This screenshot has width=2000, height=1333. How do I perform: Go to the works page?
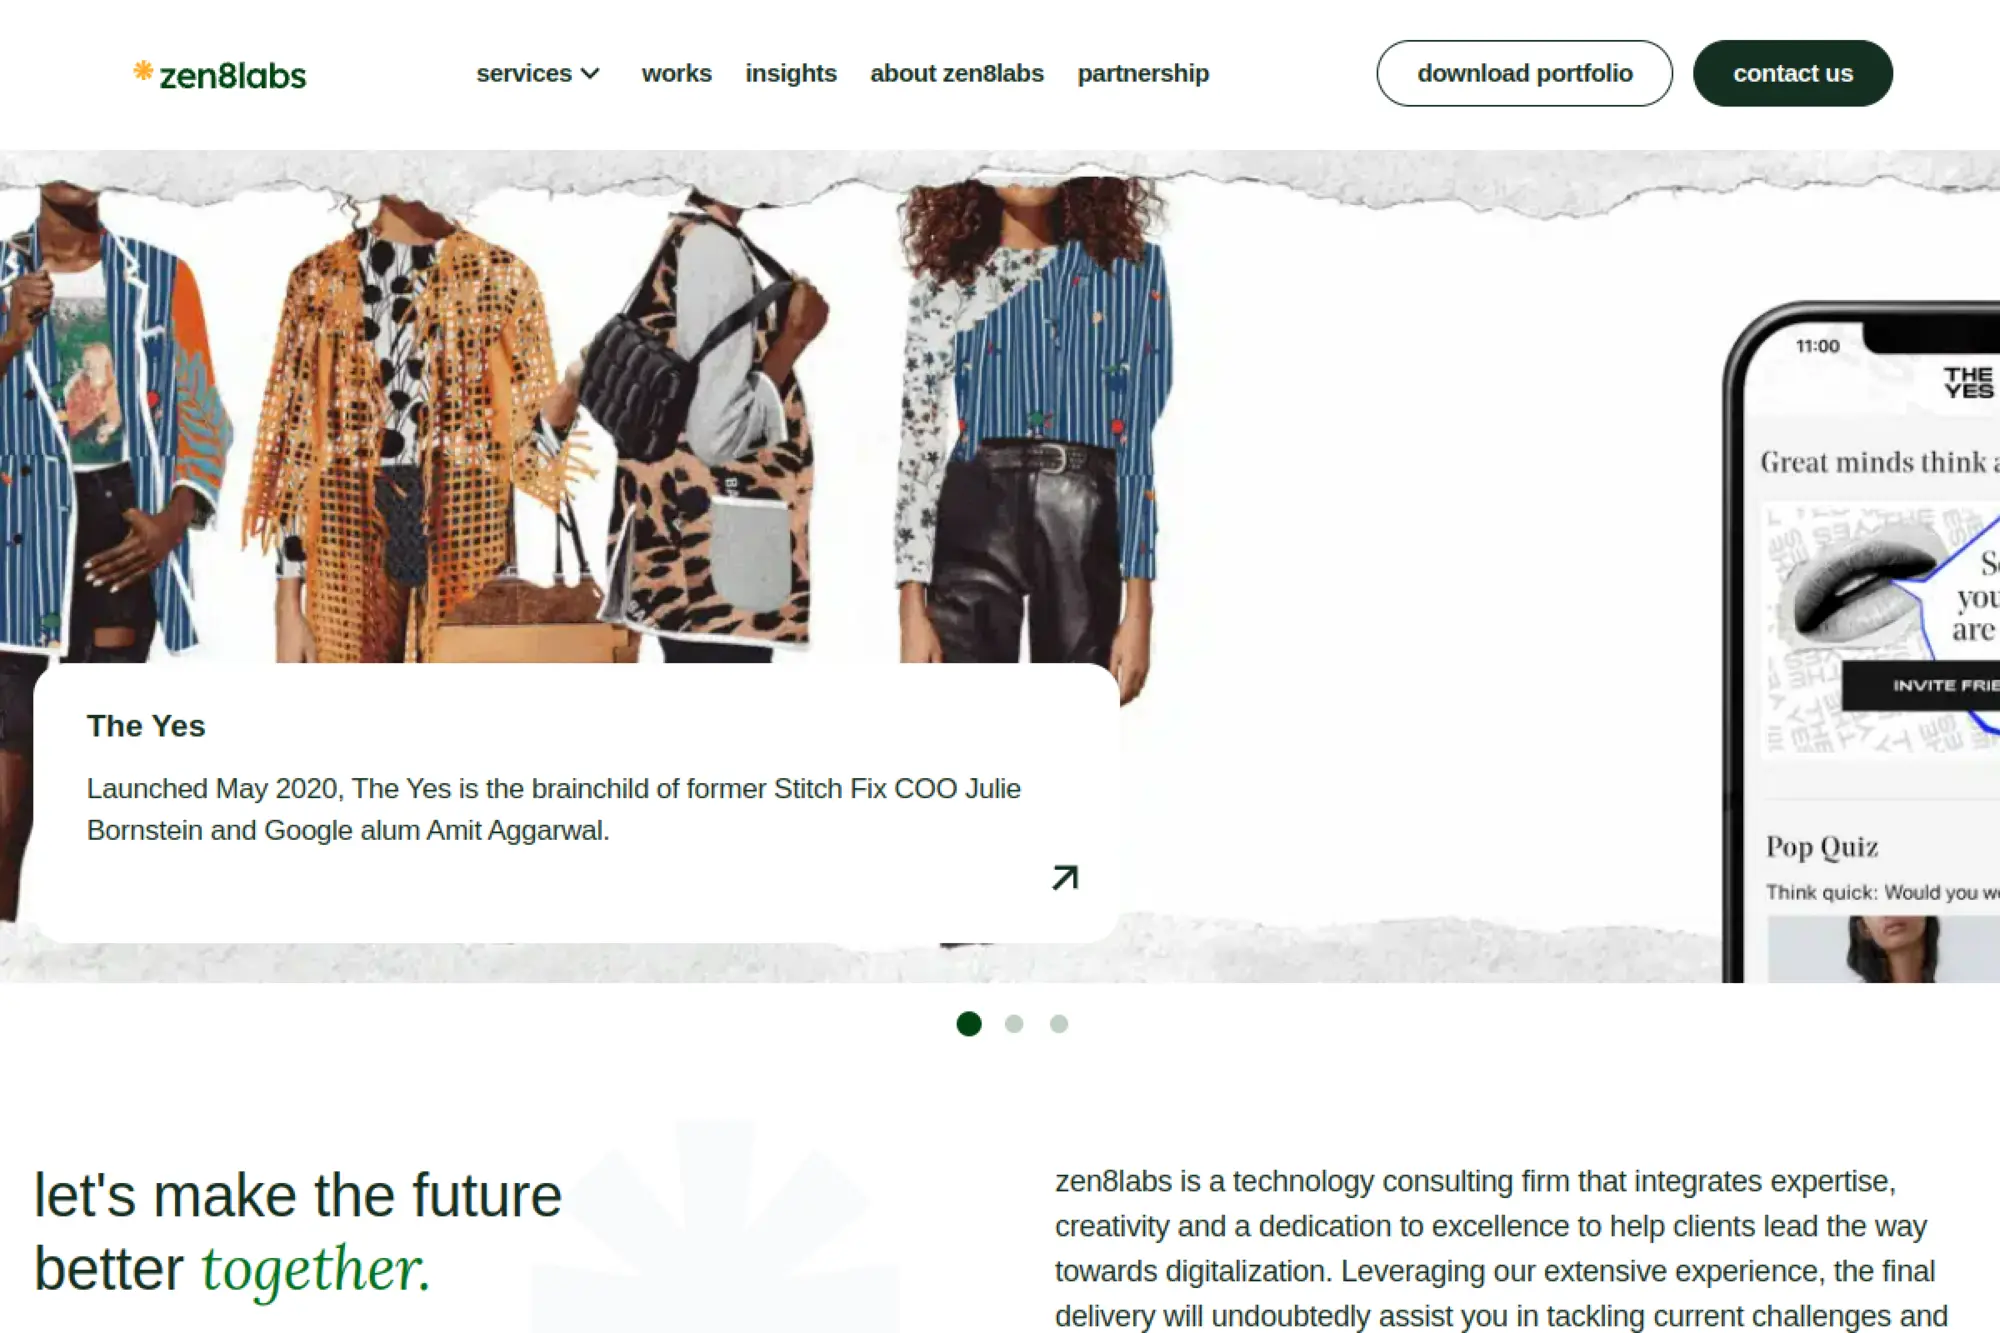click(x=677, y=74)
